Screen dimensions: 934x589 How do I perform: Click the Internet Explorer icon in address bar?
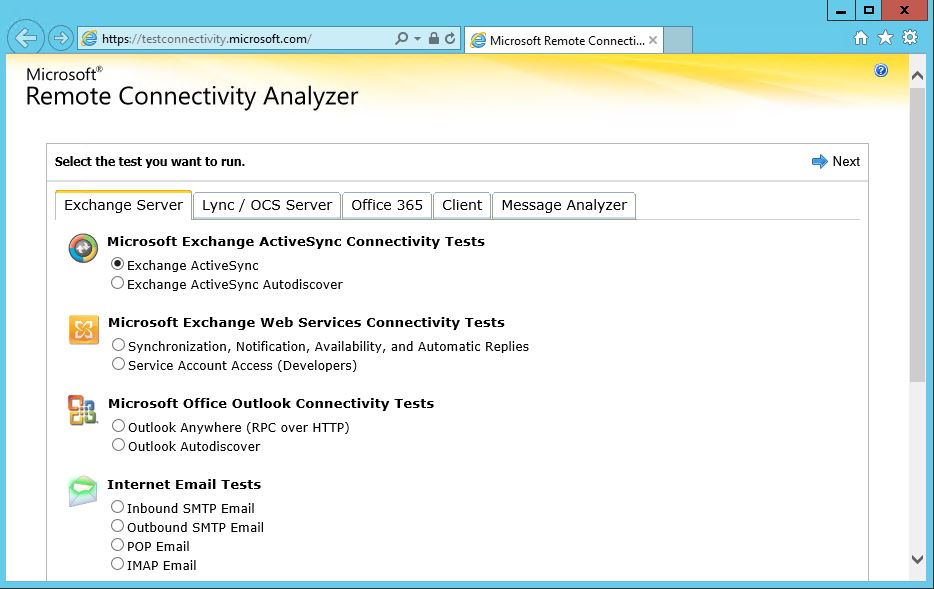click(x=89, y=39)
